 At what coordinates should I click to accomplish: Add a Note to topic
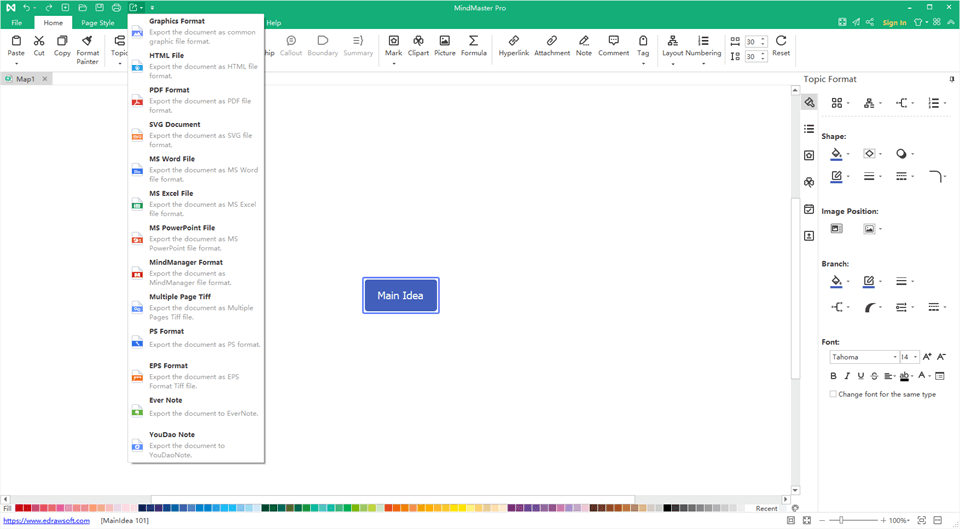[x=583, y=46]
